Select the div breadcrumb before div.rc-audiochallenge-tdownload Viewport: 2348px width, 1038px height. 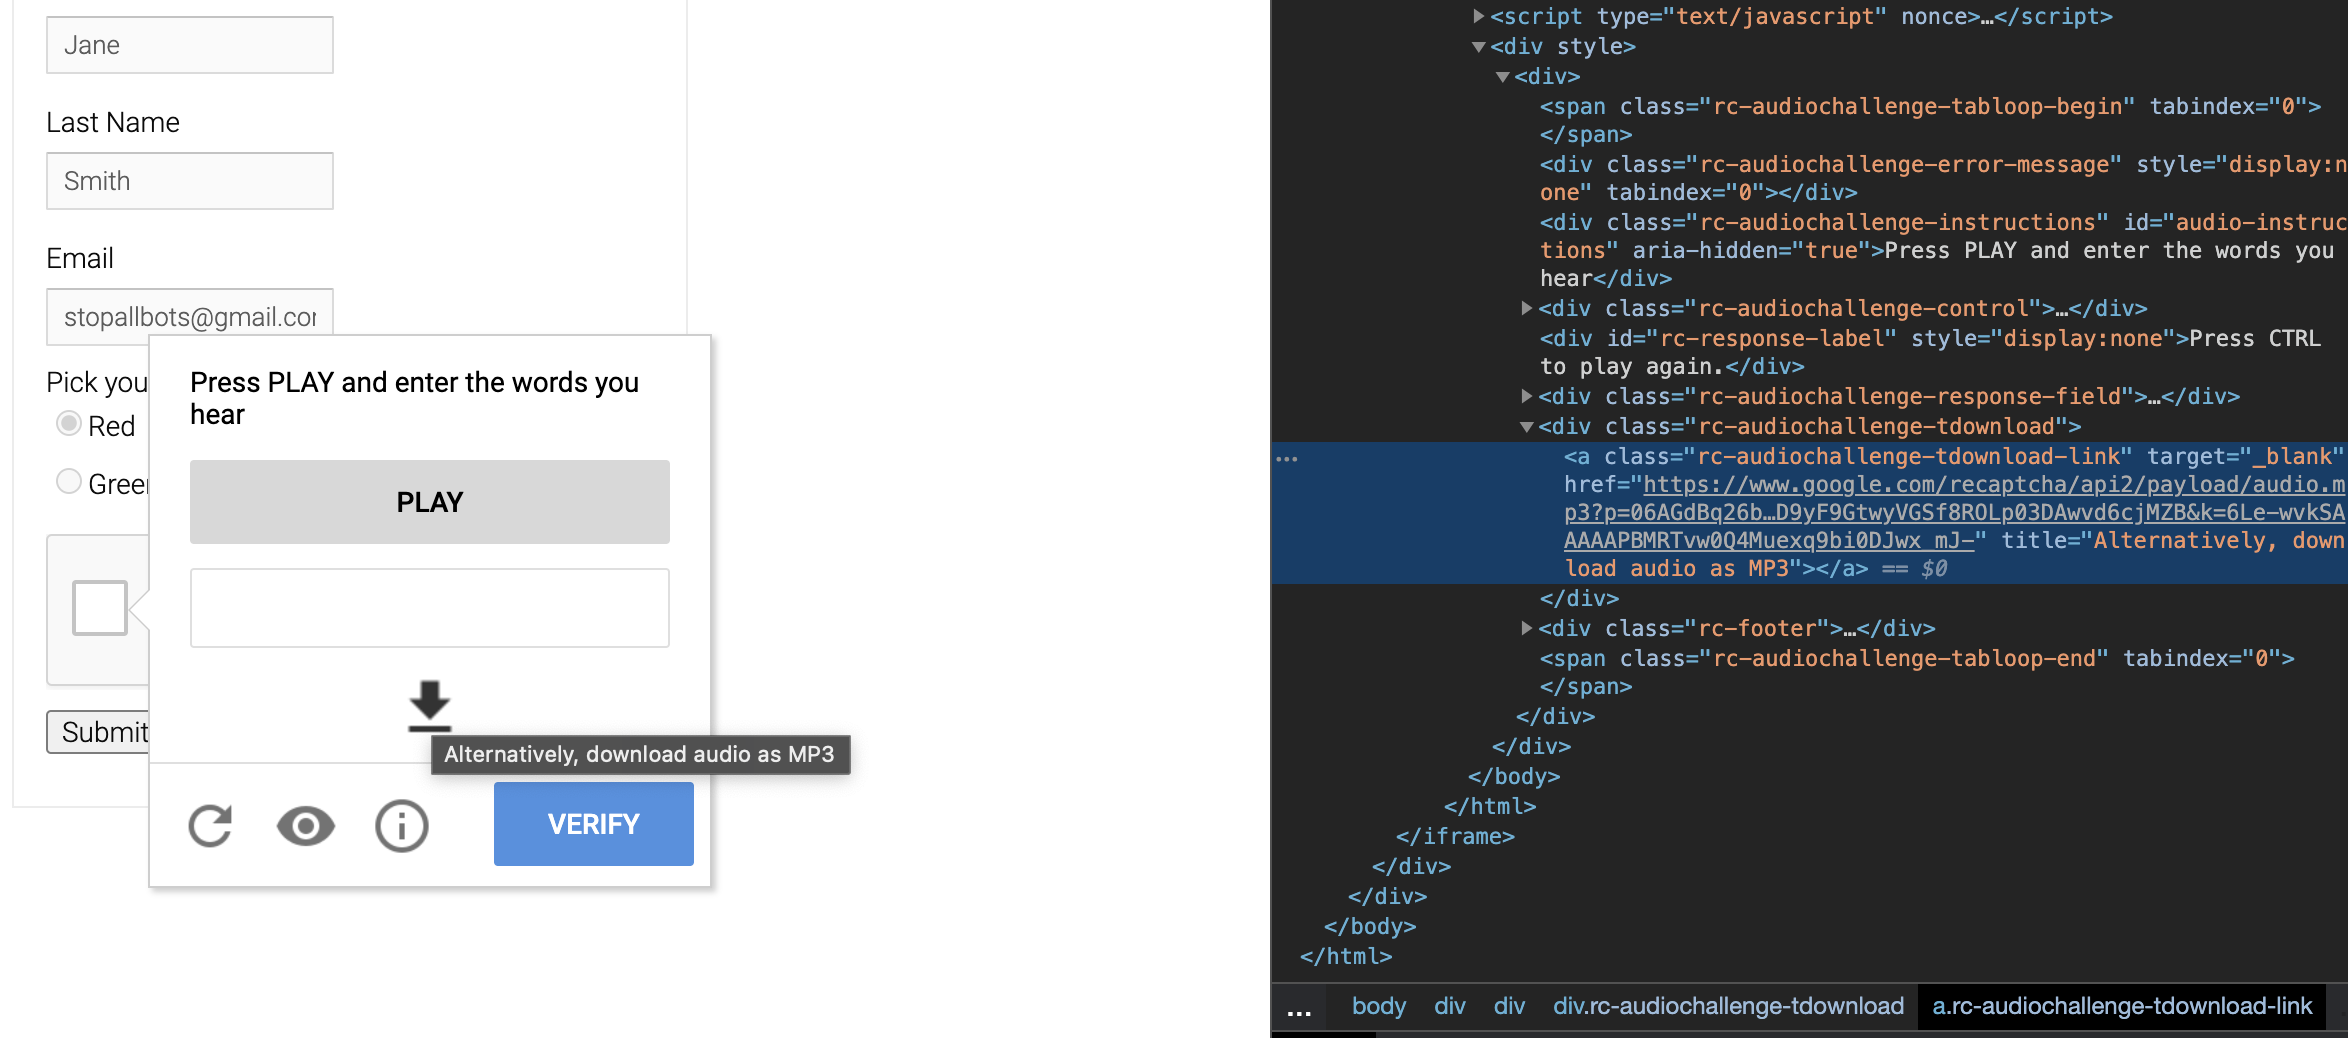(x=1509, y=1006)
